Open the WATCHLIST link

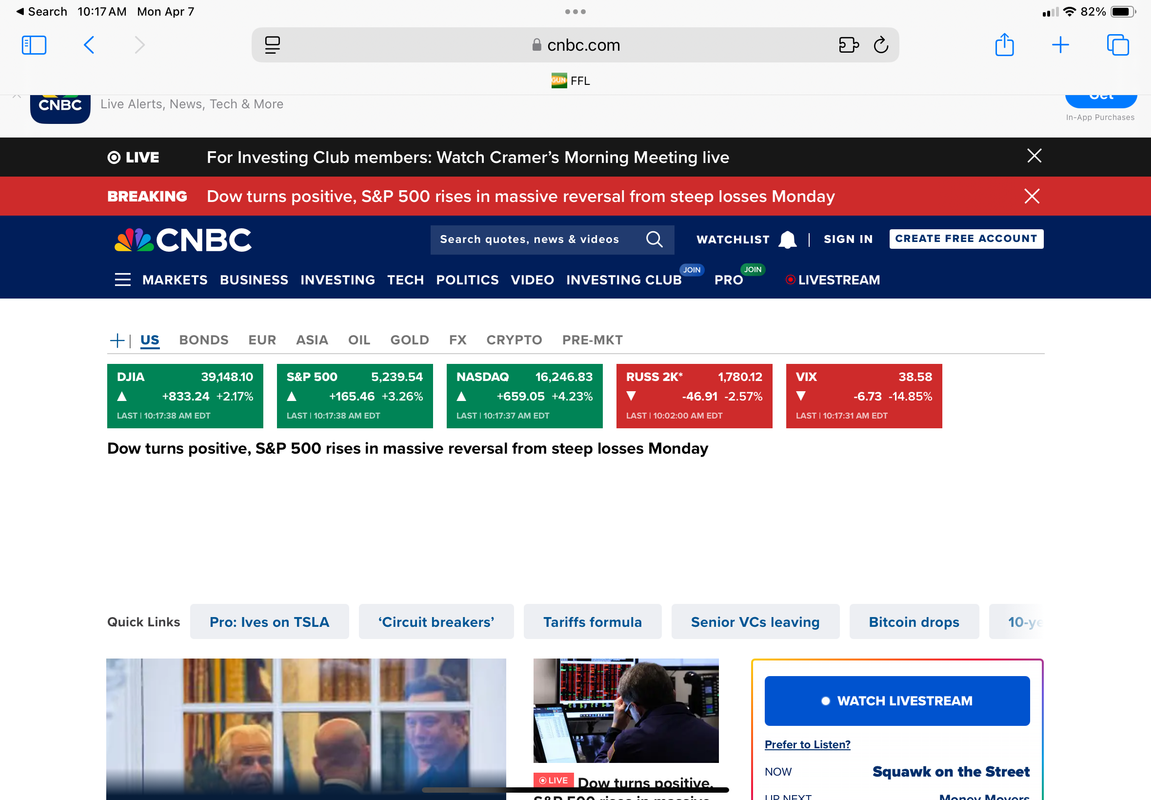733,239
